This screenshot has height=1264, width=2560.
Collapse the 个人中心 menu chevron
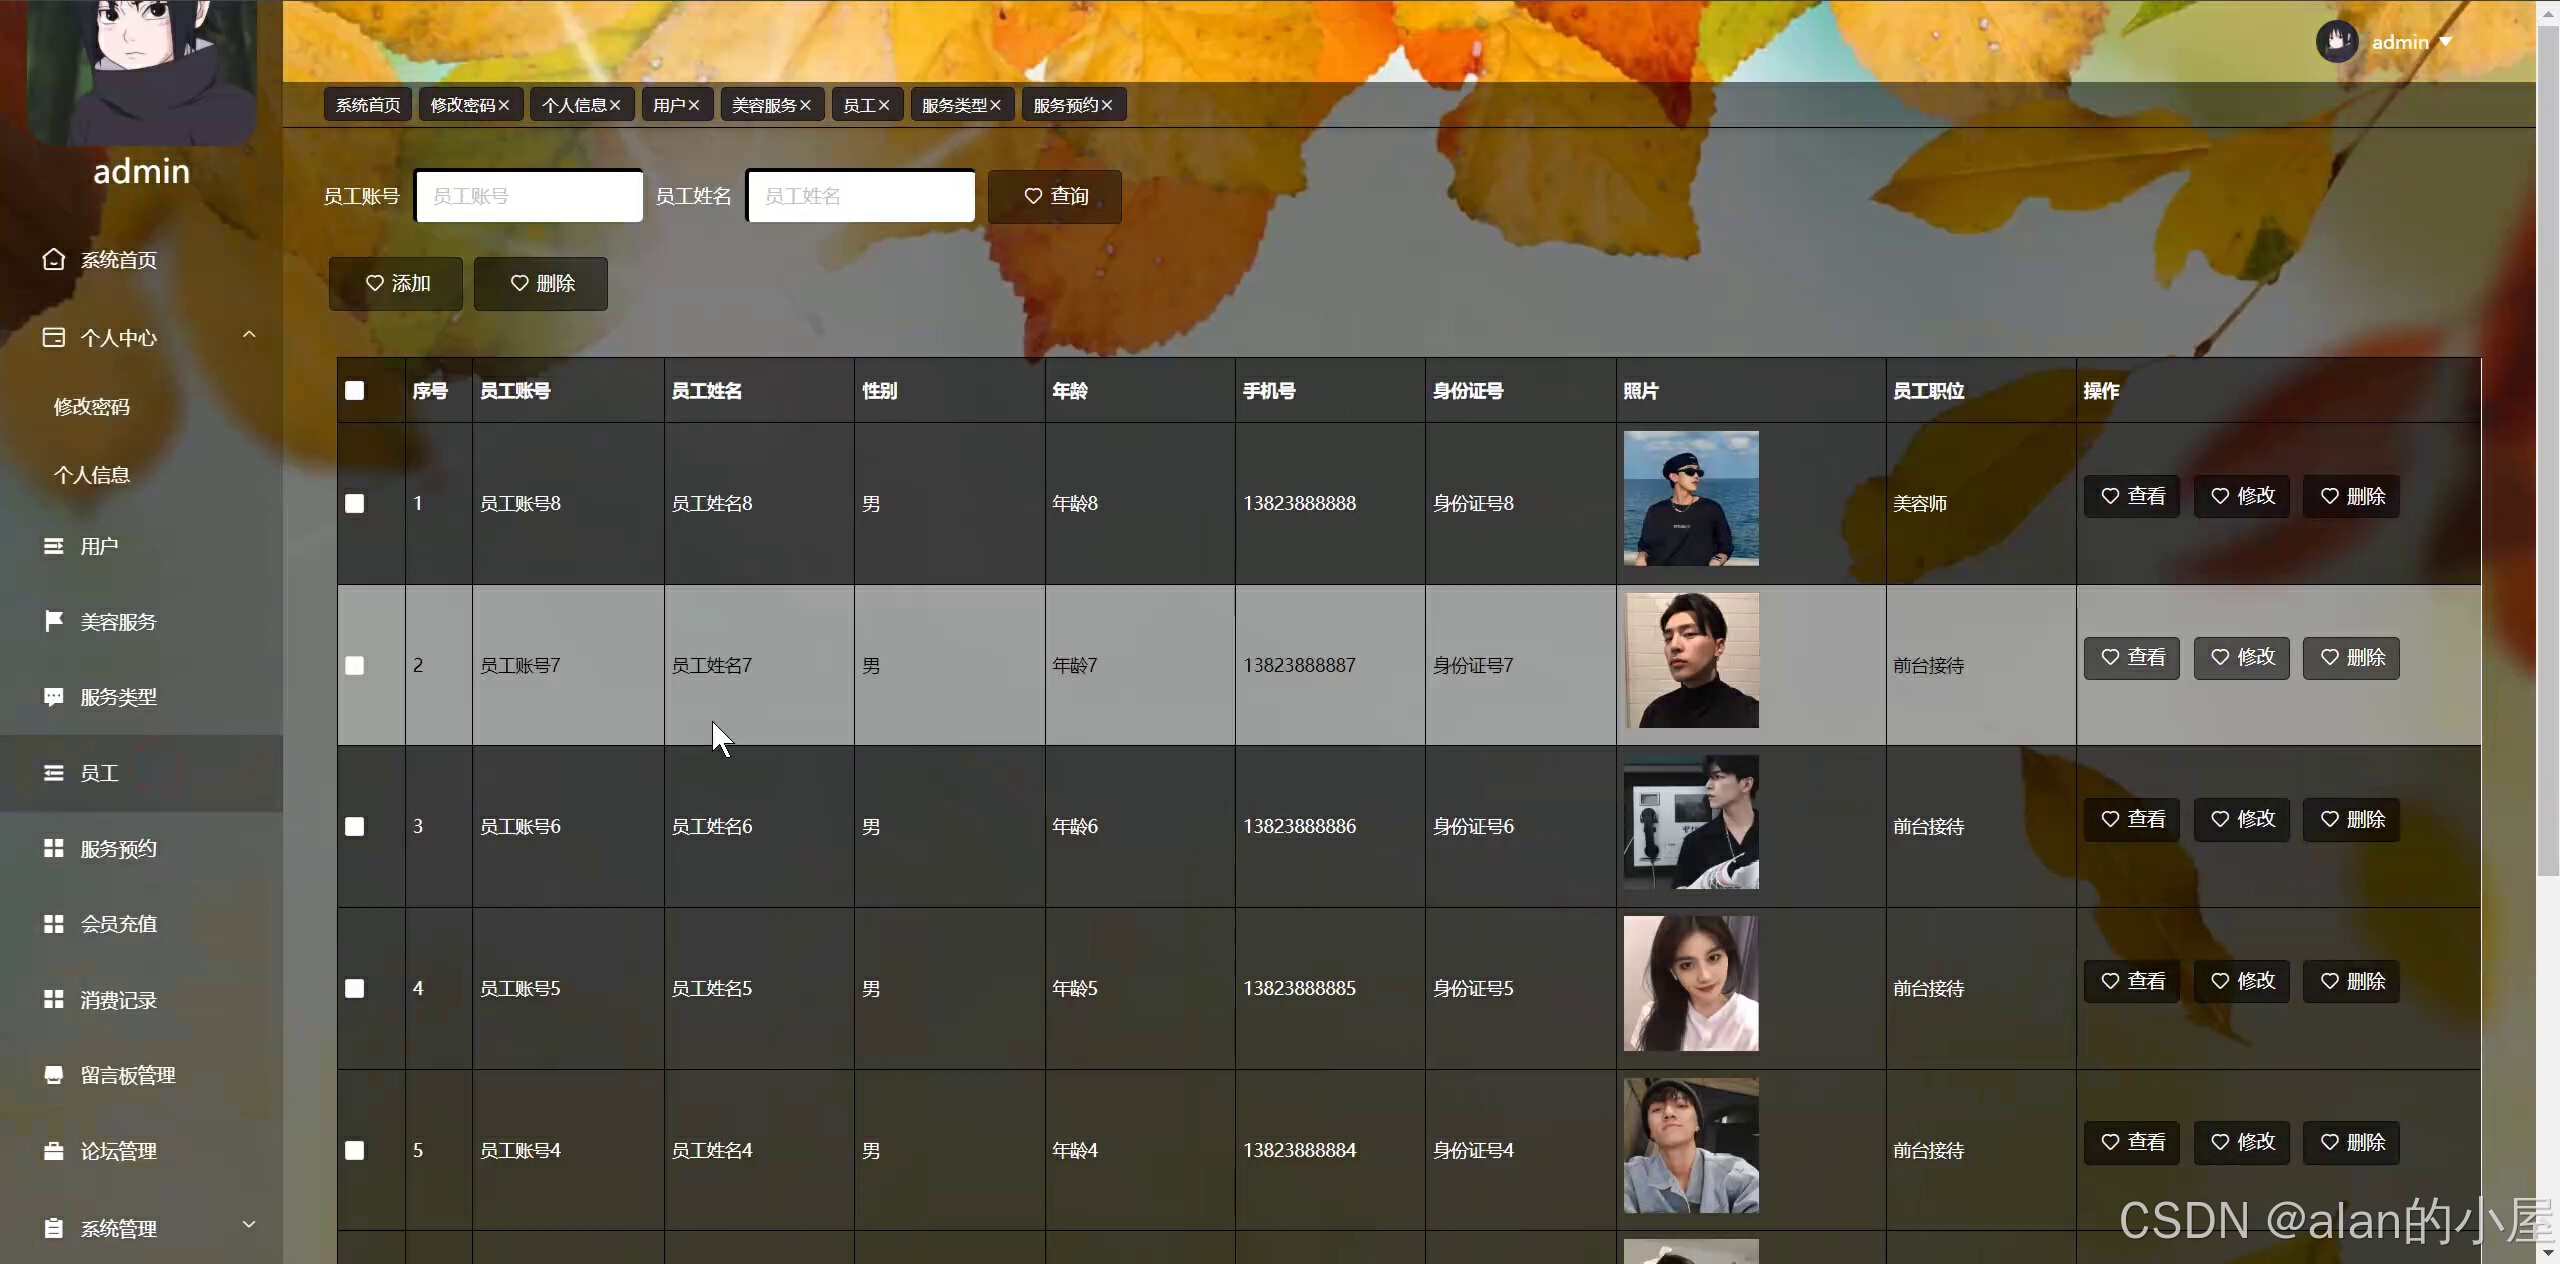coord(249,335)
